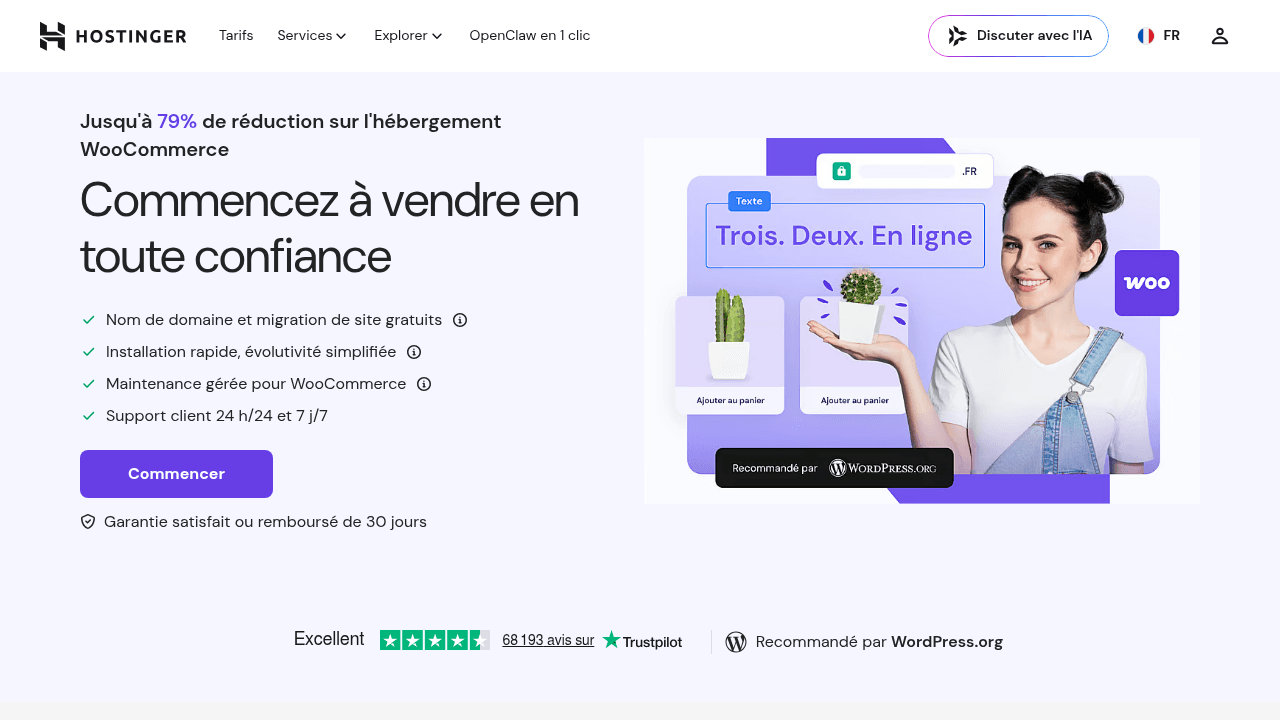Click the green lock icon in URL bar
This screenshot has height=720, width=1280.
click(x=842, y=171)
